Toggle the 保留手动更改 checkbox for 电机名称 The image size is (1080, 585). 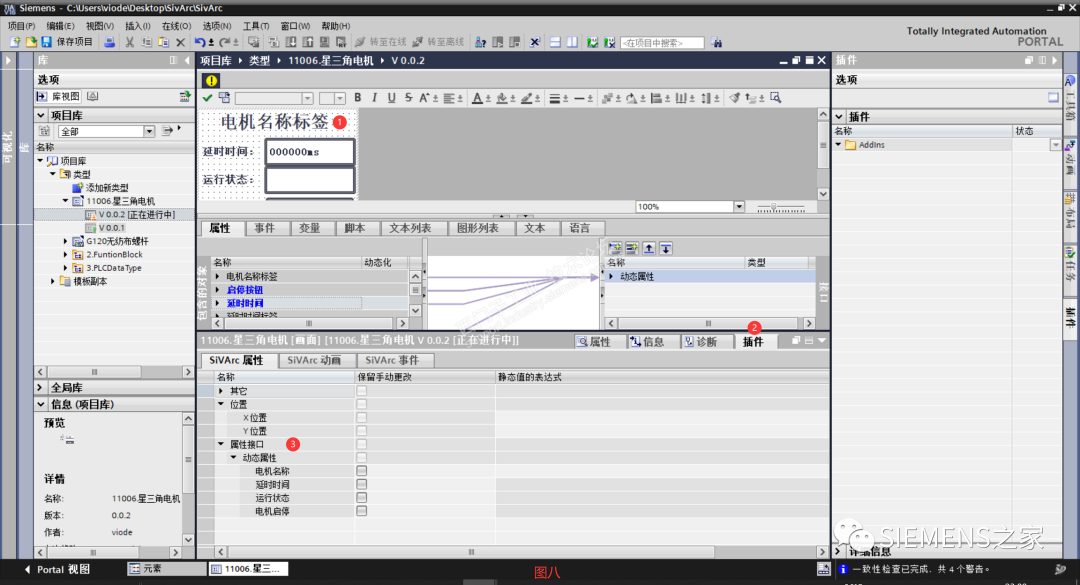coord(362,471)
